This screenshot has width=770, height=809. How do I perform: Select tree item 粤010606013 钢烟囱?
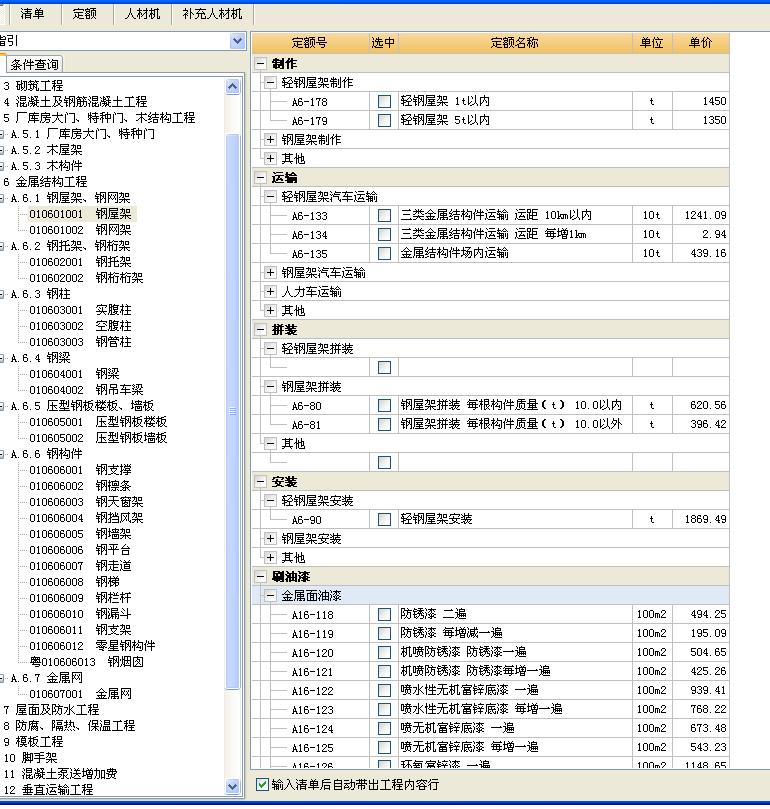coord(87,661)
